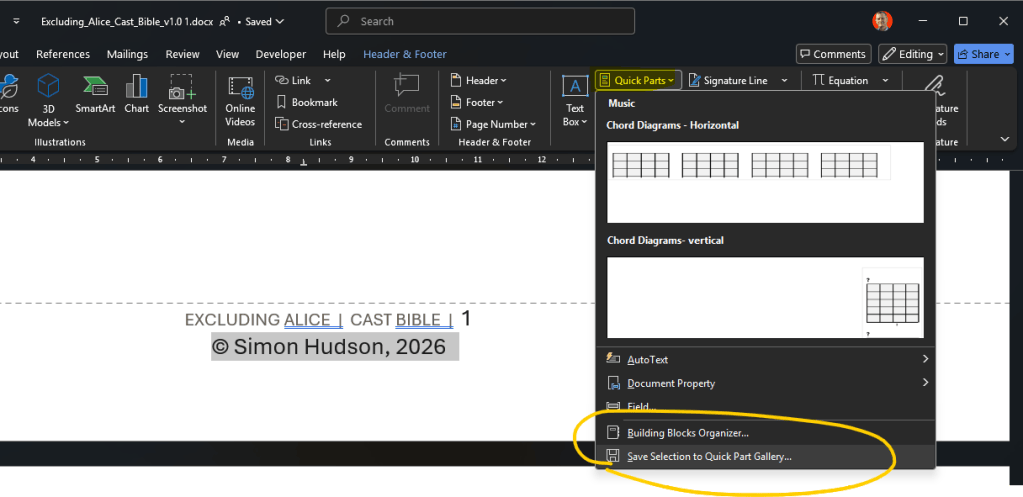Click the EXCLUDING ALICE footer text
The height and width of the screenshot is (497, 1023).
[257, 320]
